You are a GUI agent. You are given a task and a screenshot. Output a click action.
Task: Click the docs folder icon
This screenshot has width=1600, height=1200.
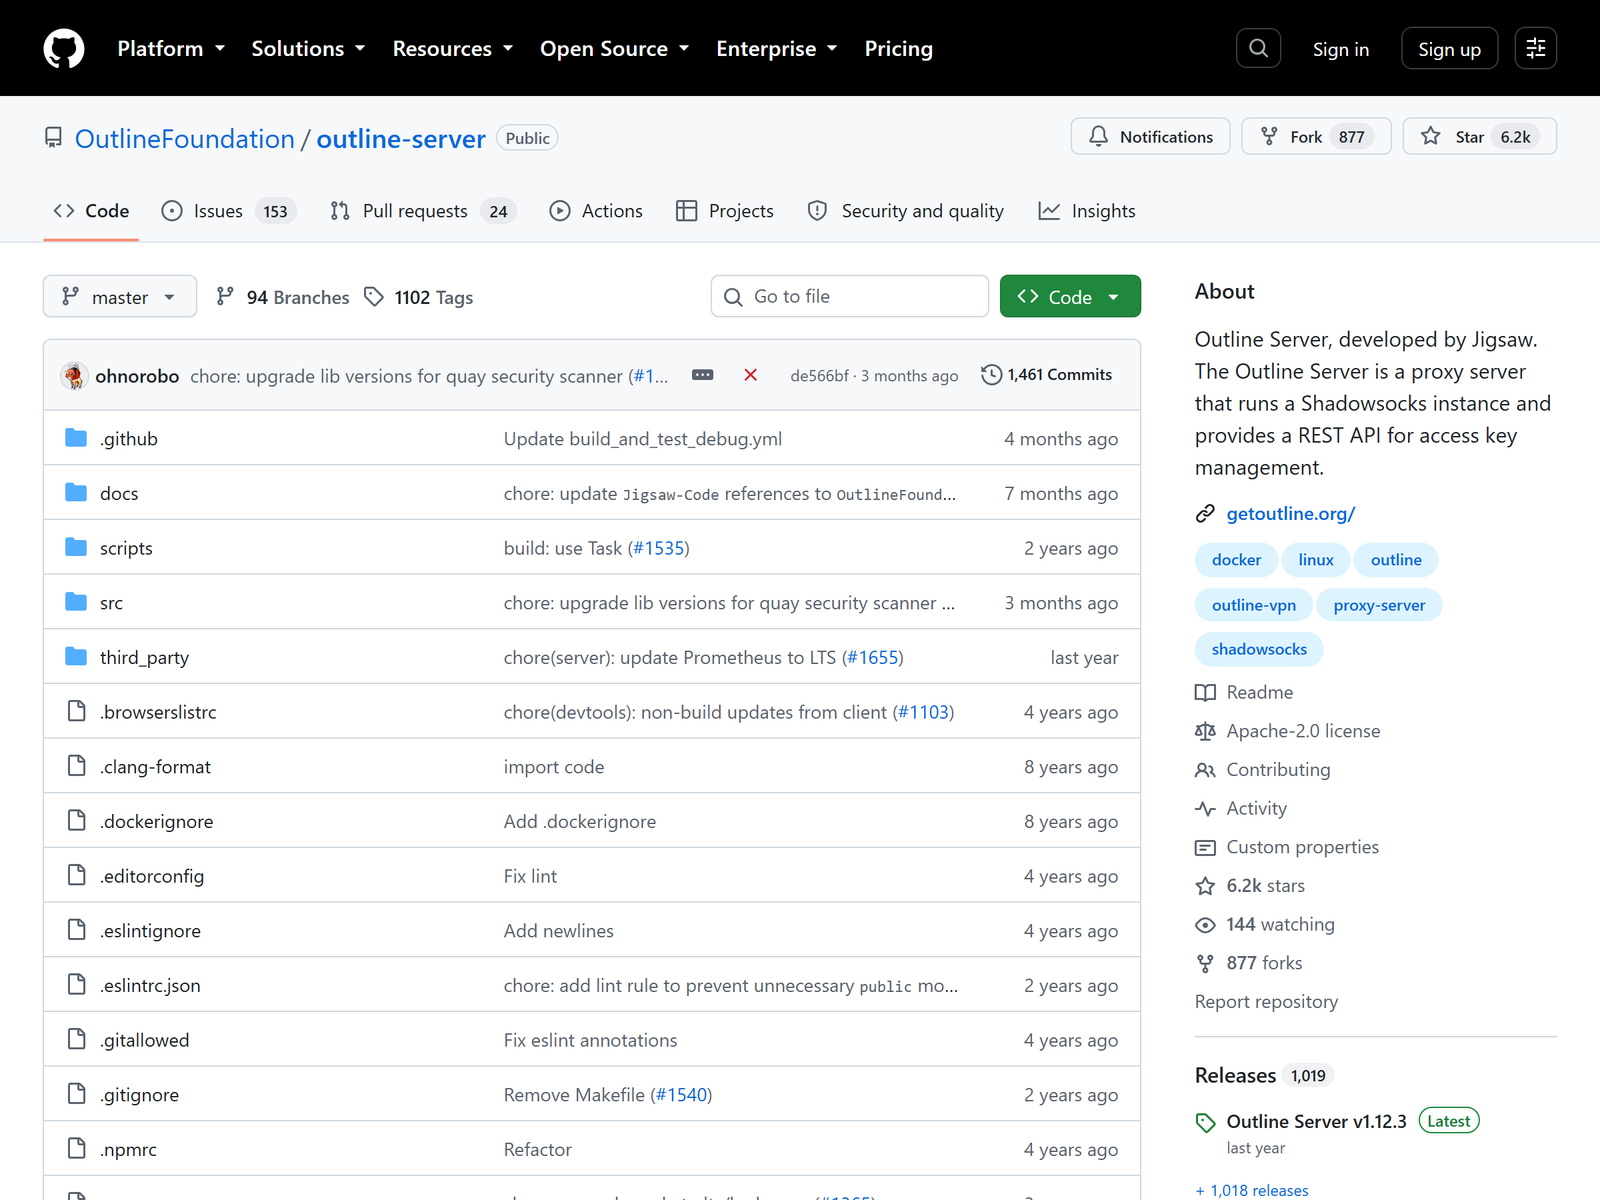(76, 493)
